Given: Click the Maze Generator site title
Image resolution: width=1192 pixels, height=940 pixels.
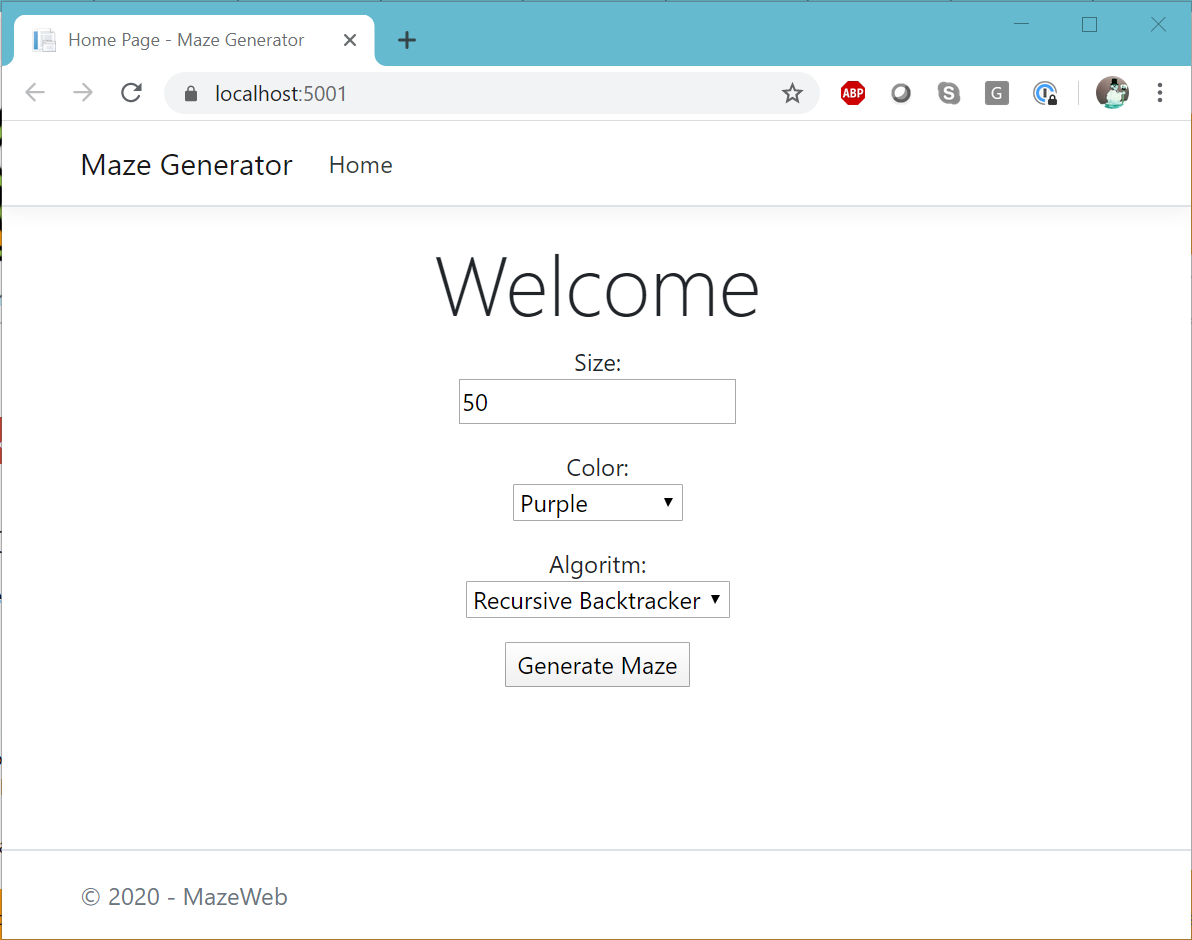Looking at the screenshot, I should point(186,165).
